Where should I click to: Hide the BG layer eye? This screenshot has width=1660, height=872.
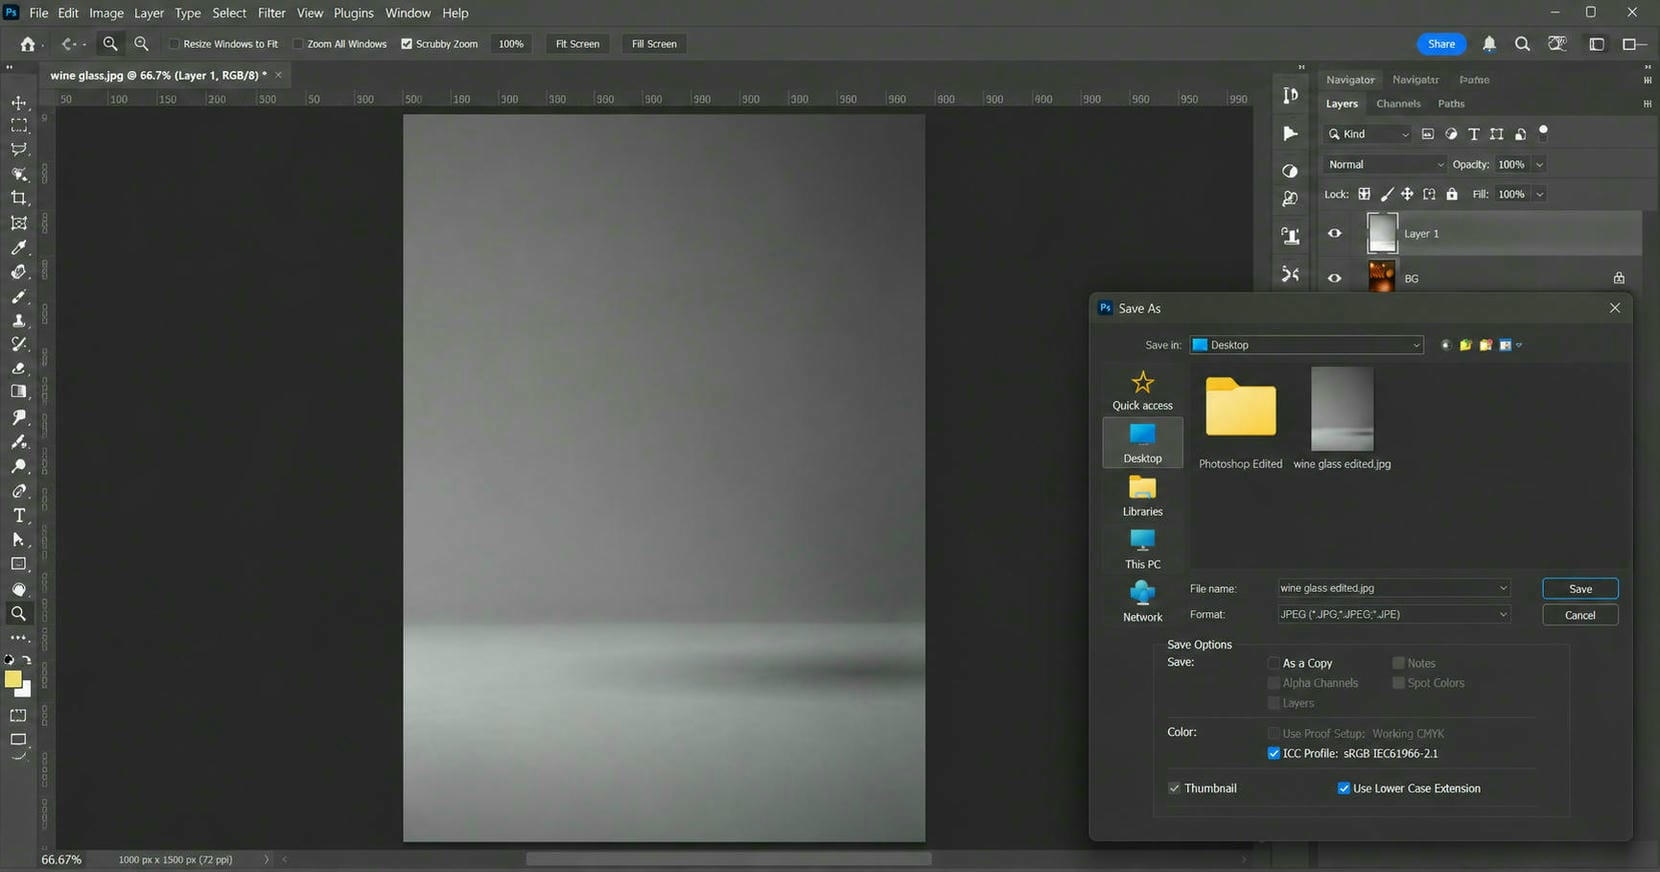click(x=1334, y=278)
